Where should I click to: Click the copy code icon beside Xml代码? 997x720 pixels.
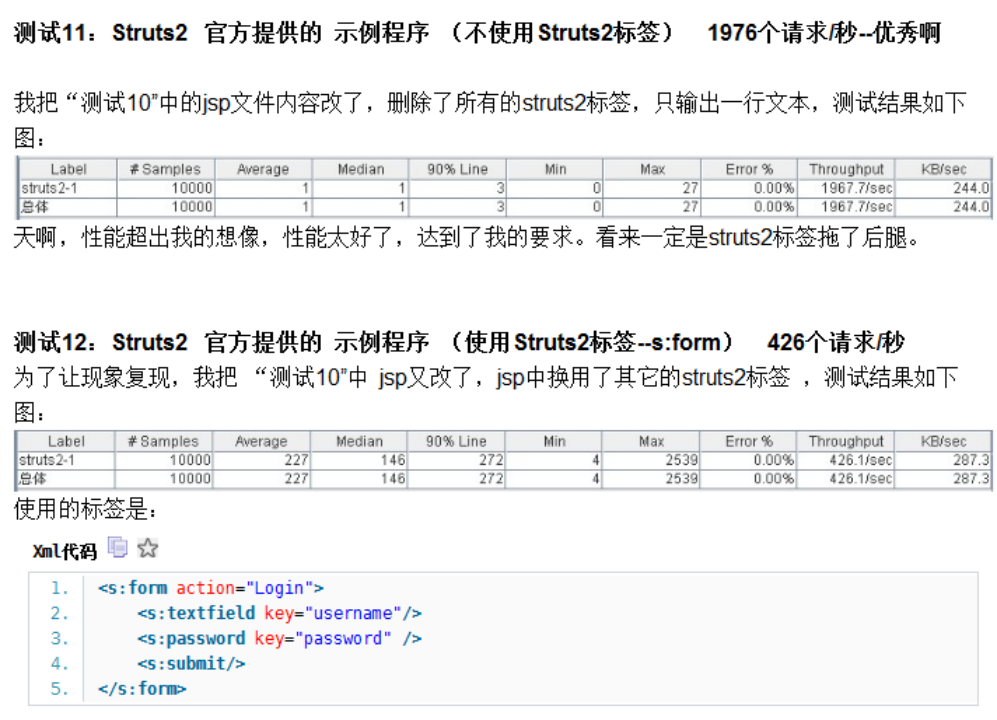point(118,548)
